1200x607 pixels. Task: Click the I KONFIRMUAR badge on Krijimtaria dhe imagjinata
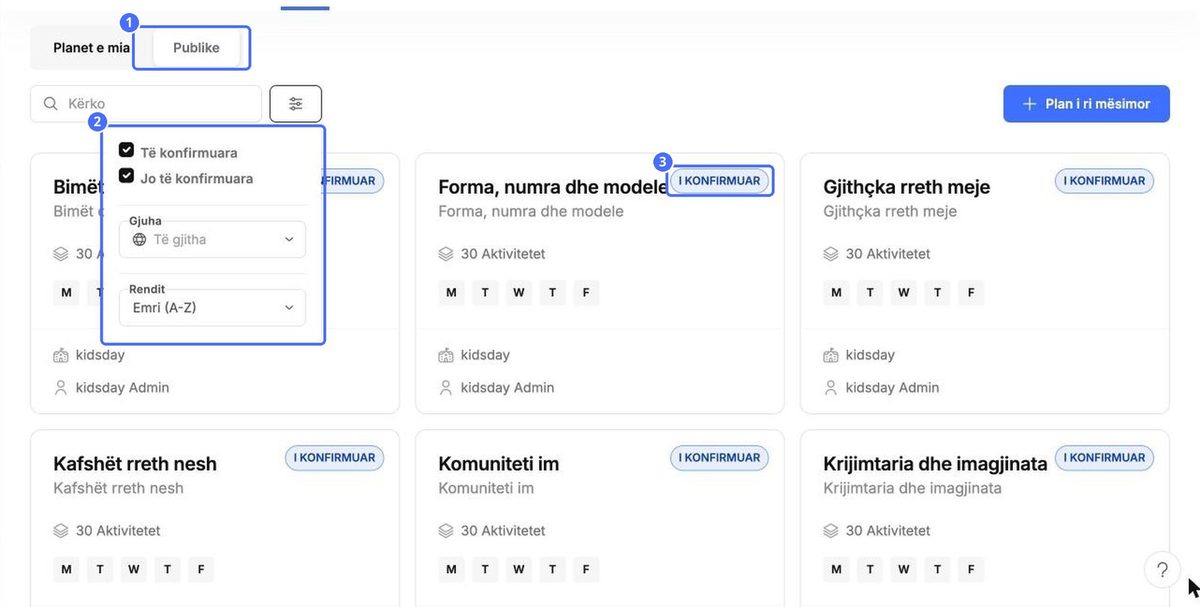click(1105, 458)
